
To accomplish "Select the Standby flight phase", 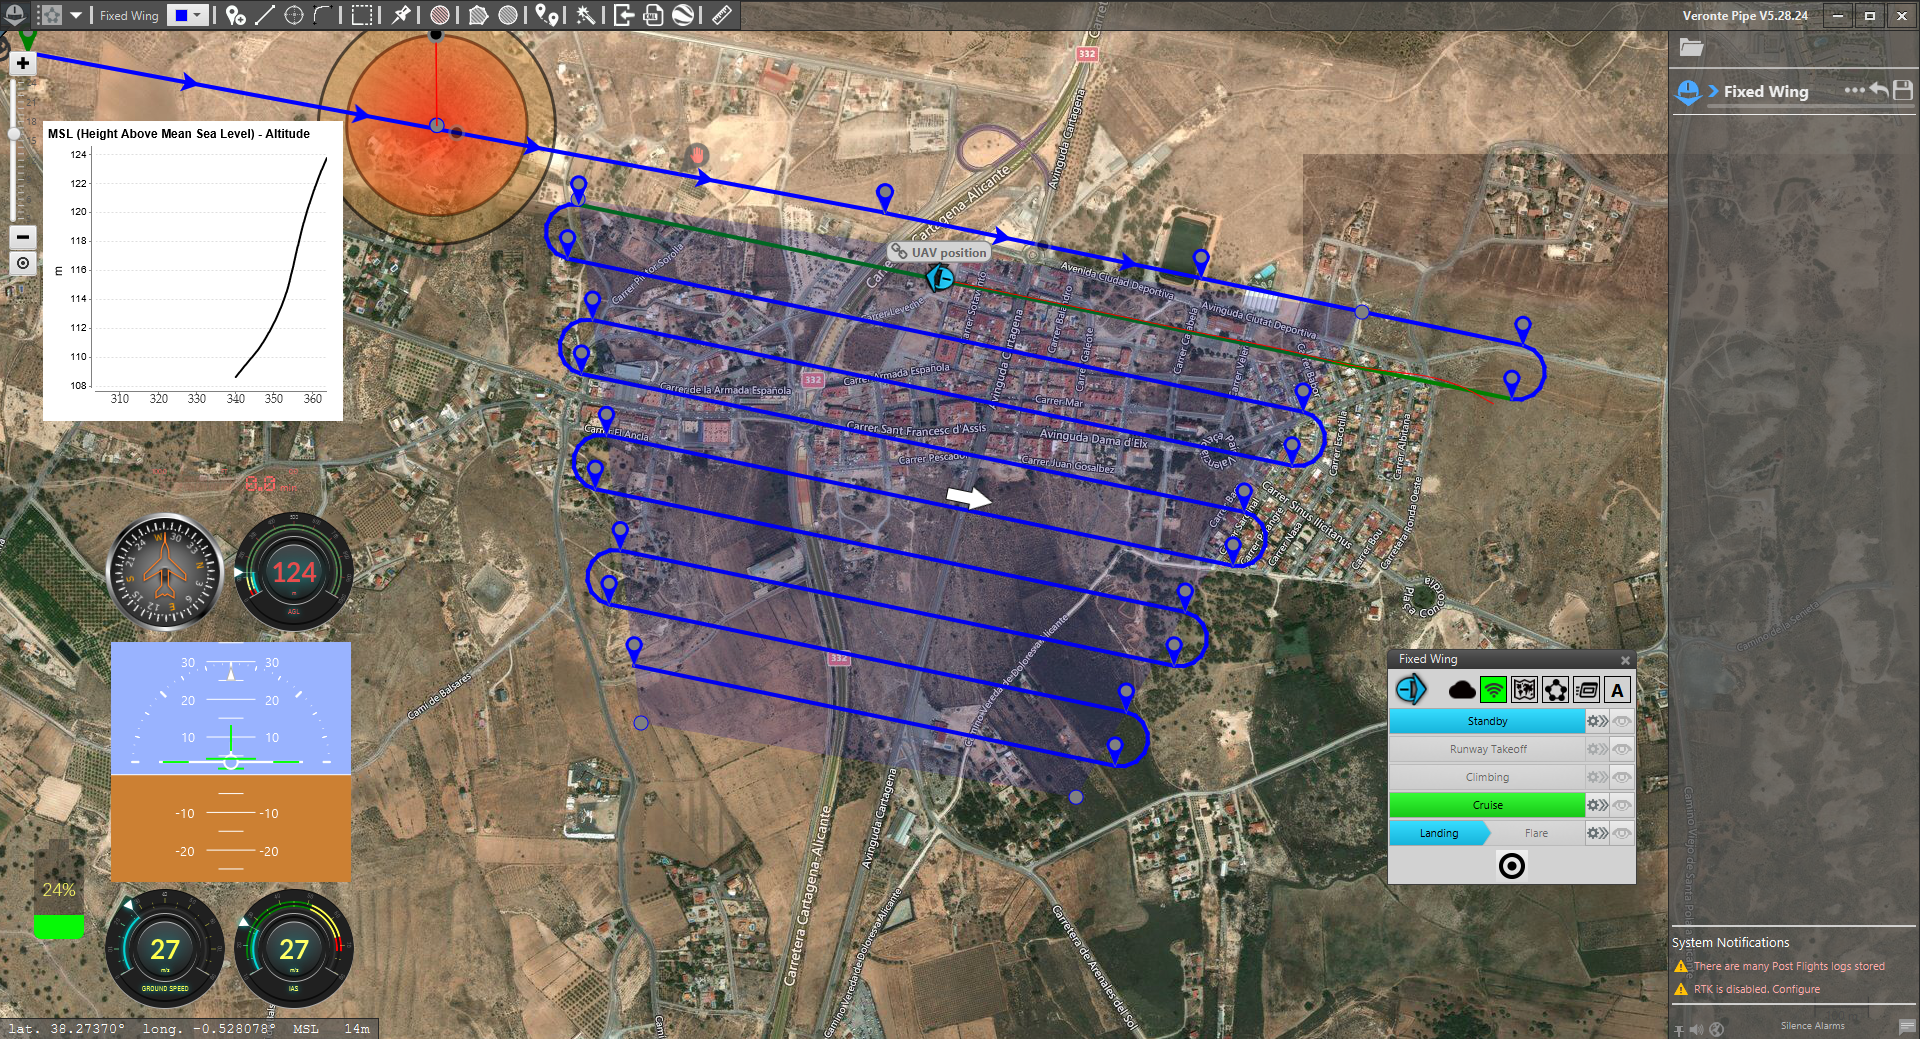I will (1486, 721).
